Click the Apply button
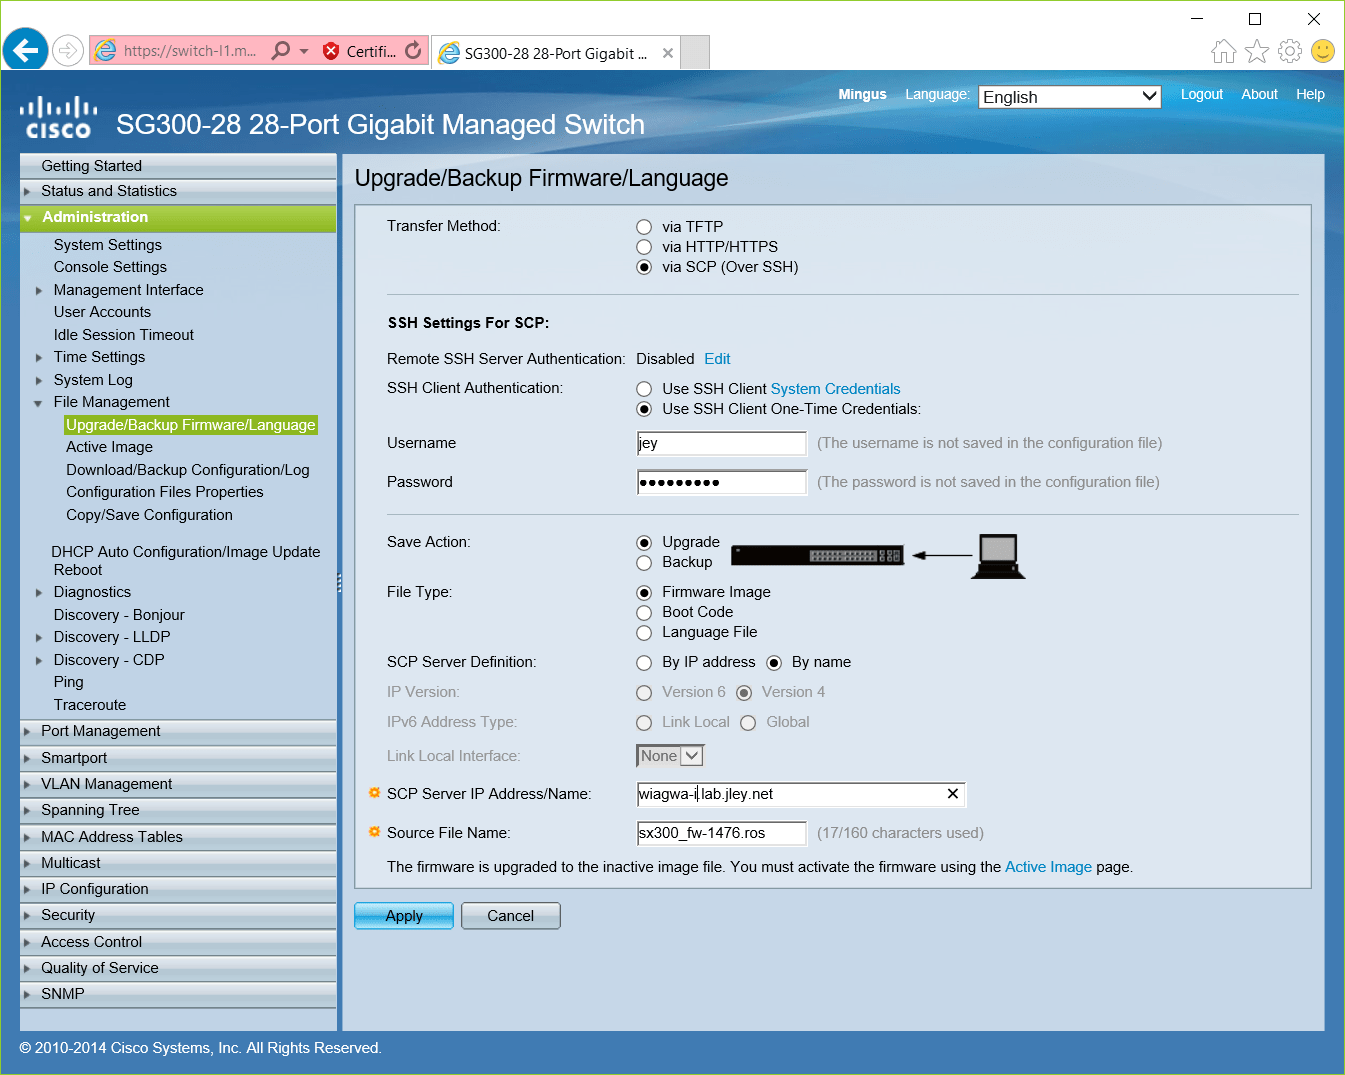This screenshot has width=1345, height=1075. click(404, 916)
